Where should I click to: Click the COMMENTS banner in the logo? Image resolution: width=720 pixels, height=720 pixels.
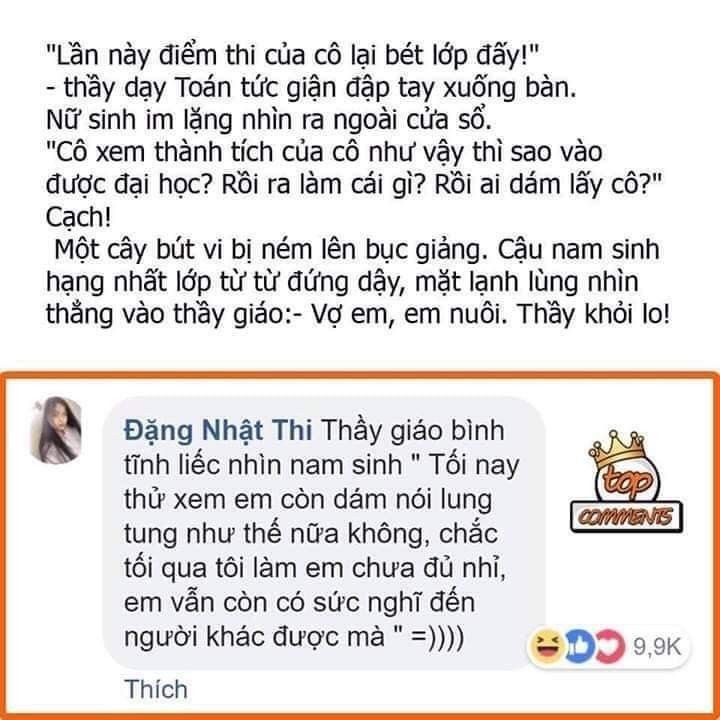click(x=626, y=517)
